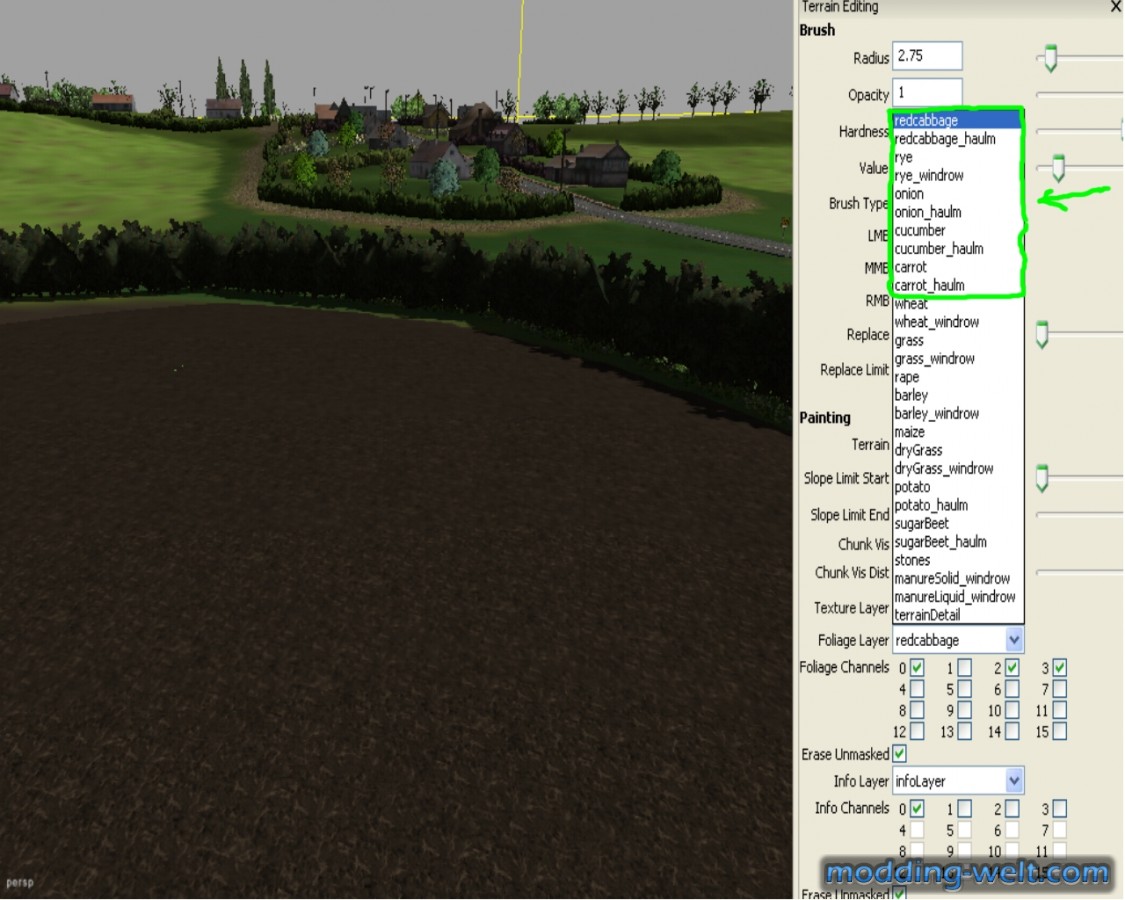Choose onion from the layer list
1125x900 pixels.
[x=956, y=194]
